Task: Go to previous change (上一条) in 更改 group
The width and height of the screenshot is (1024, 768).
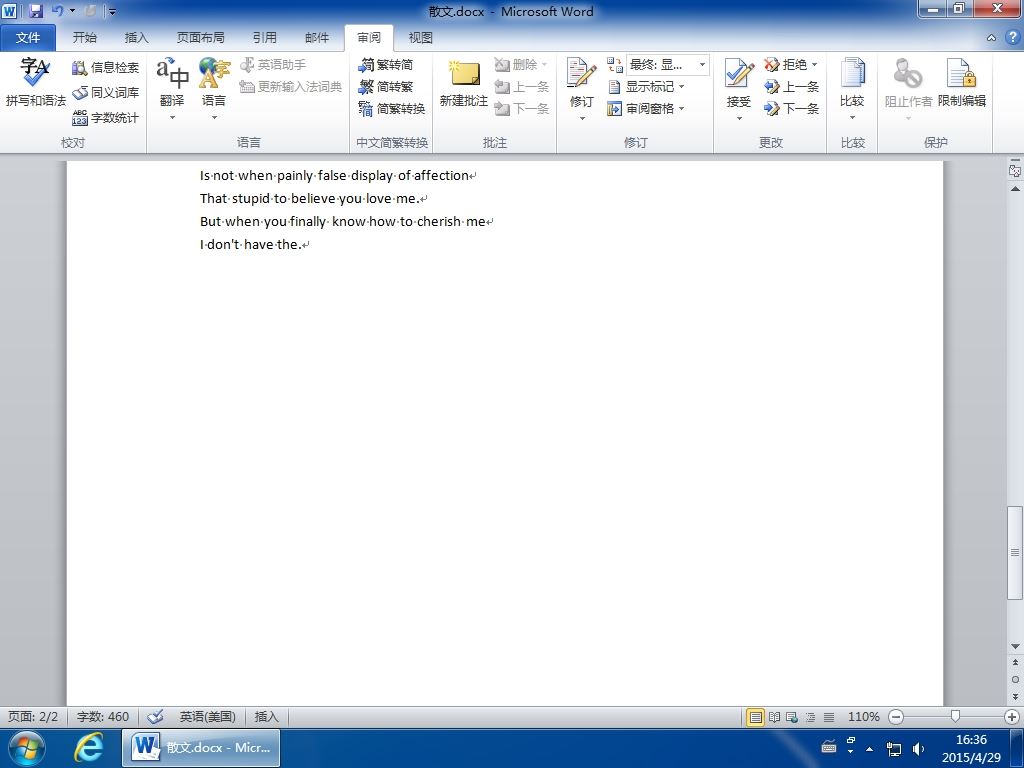Action: pos(792,87)
